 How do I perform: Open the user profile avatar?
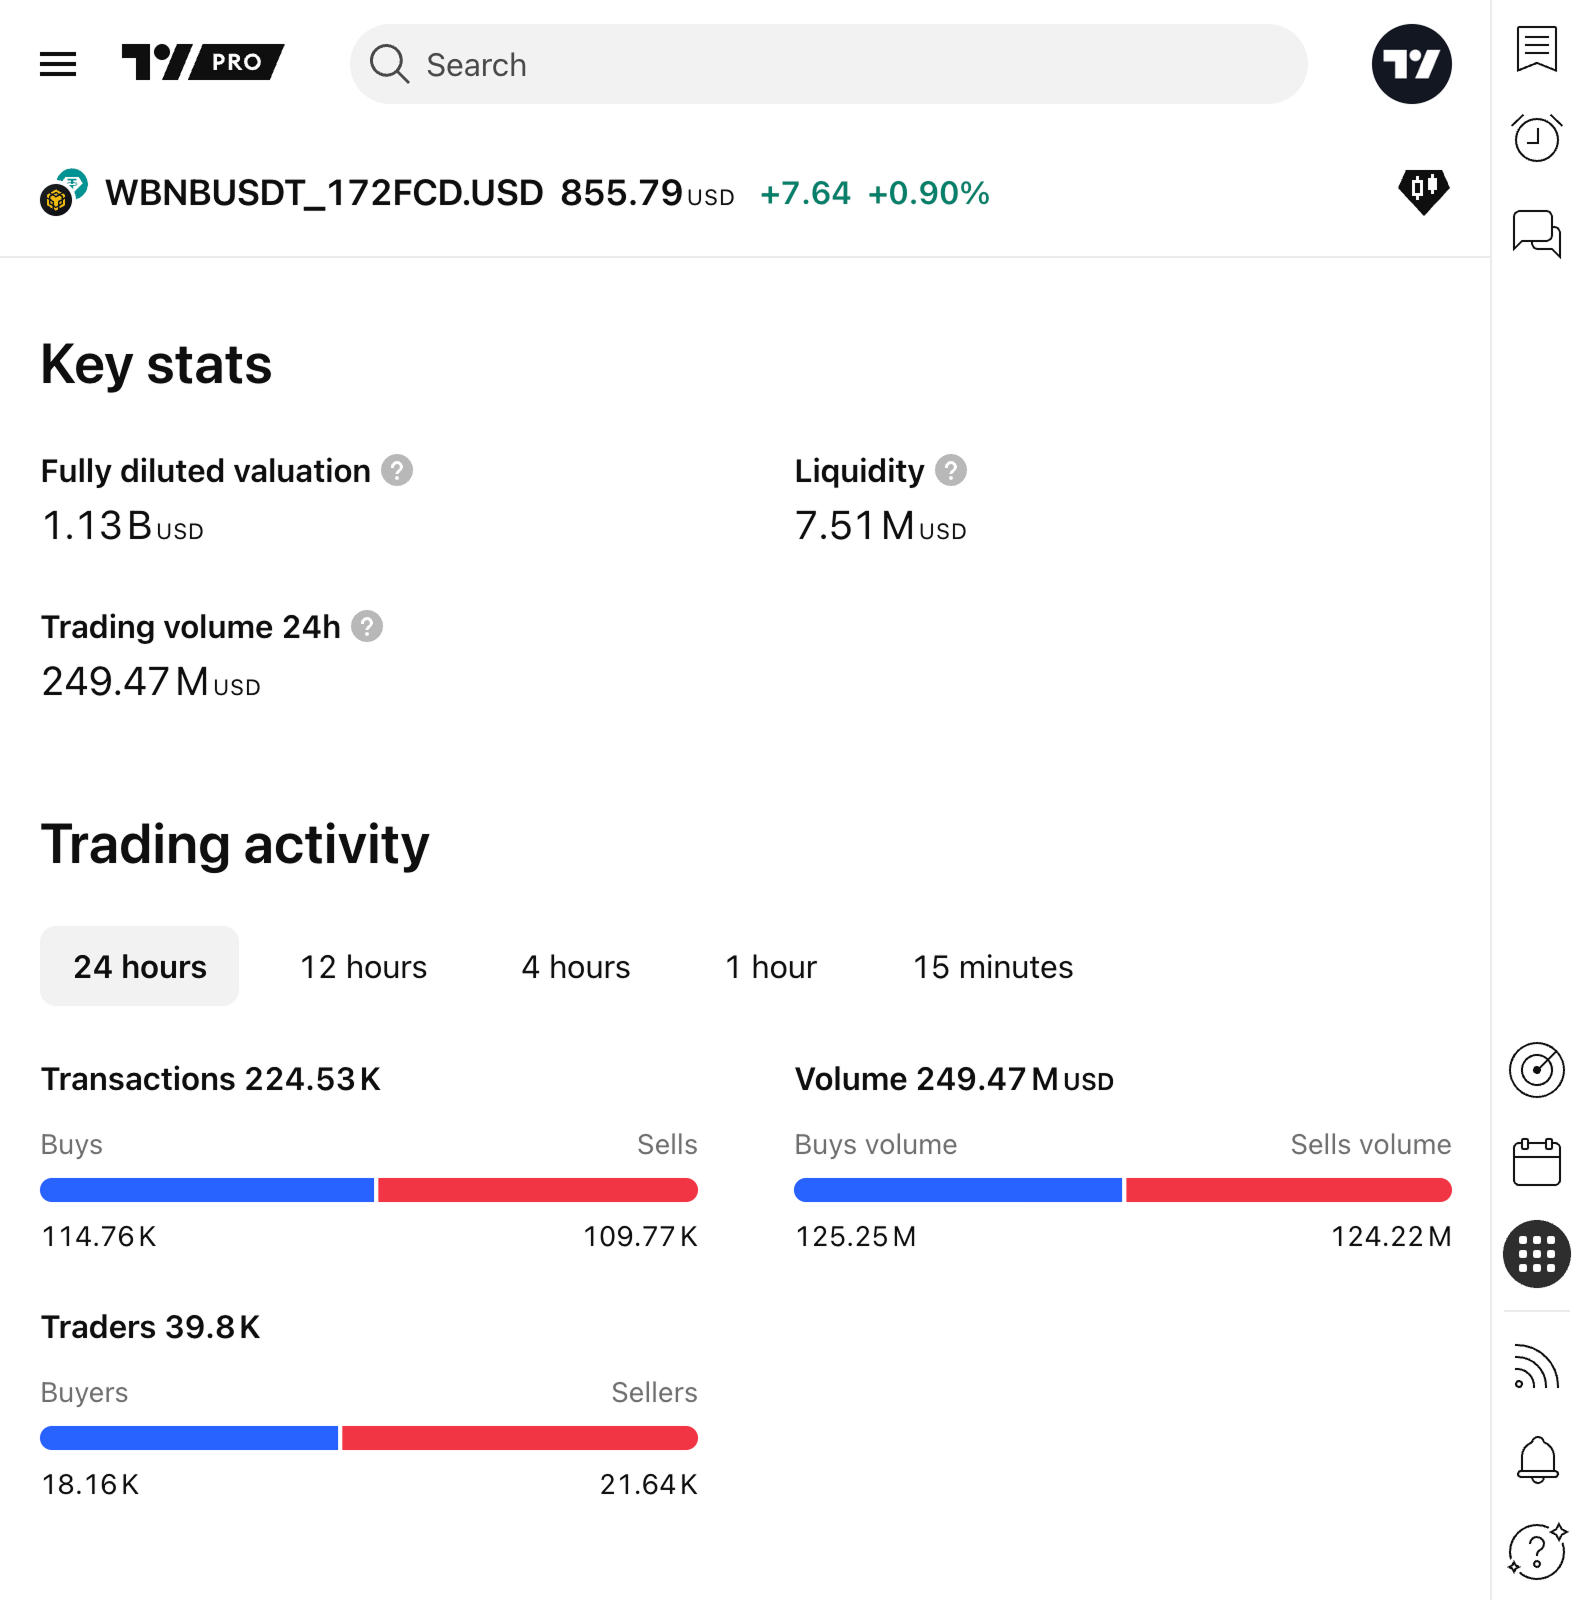1411,64
